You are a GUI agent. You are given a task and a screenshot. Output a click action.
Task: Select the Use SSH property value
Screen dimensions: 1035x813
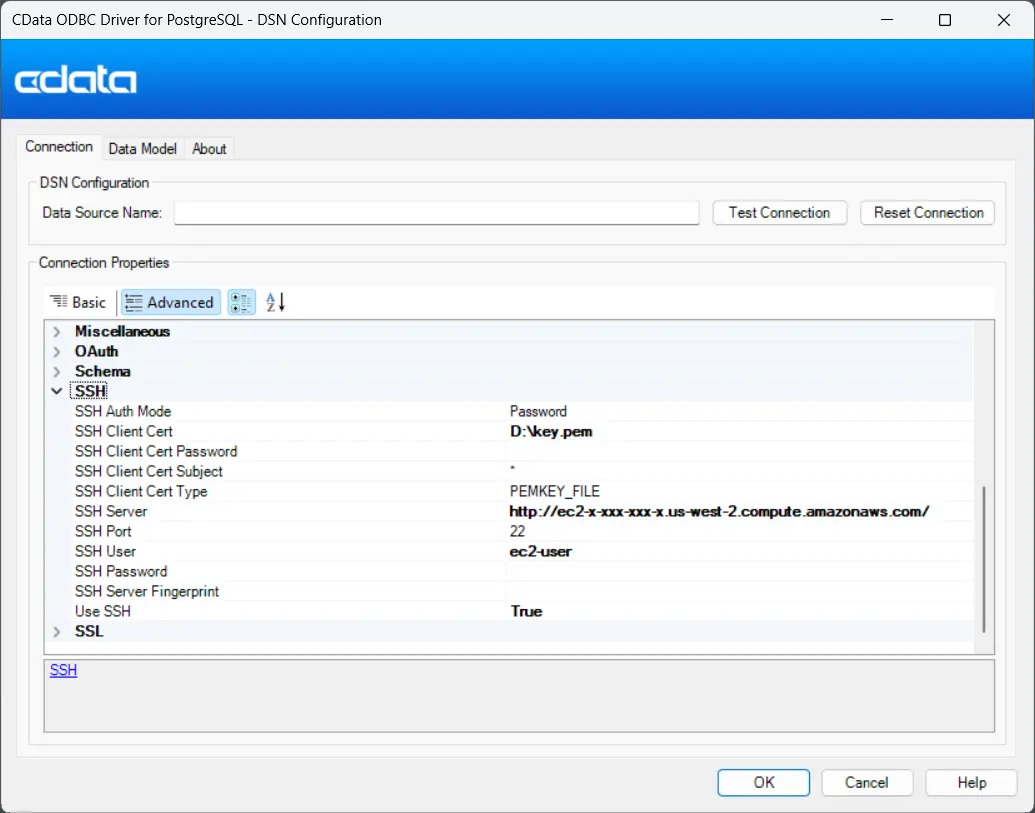pyautogui.click(x=740, y=611)
